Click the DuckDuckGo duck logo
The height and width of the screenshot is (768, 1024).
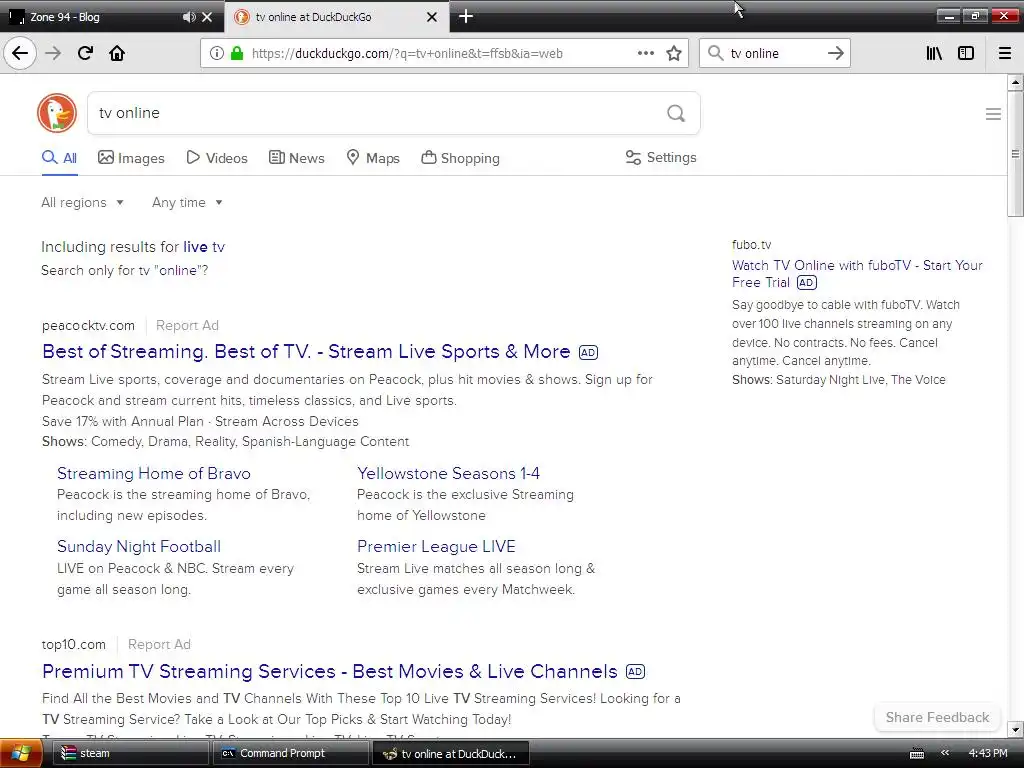click(x=57, y=113)
